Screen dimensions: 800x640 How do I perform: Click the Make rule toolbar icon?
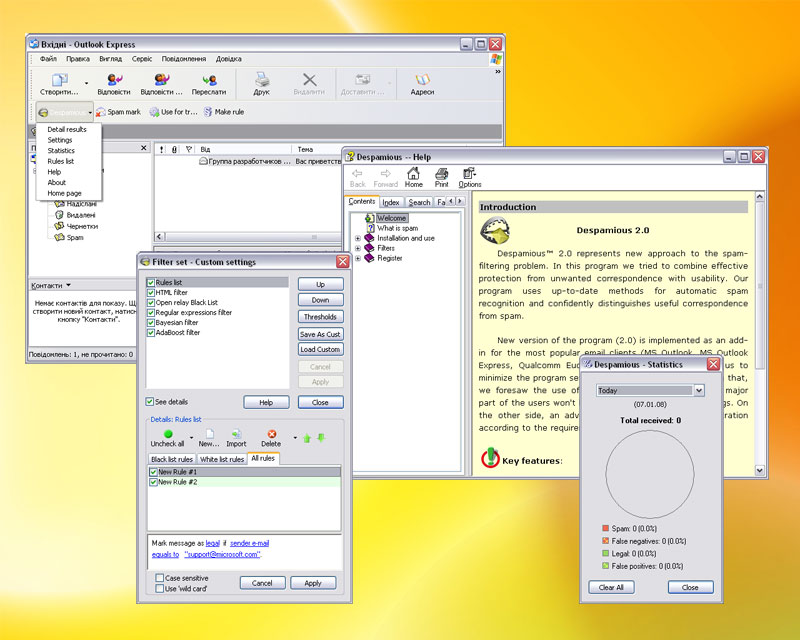208,112
